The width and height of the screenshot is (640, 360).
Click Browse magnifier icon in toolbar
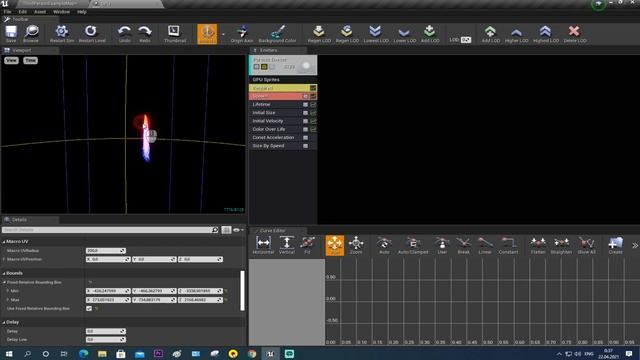[31, 33]
